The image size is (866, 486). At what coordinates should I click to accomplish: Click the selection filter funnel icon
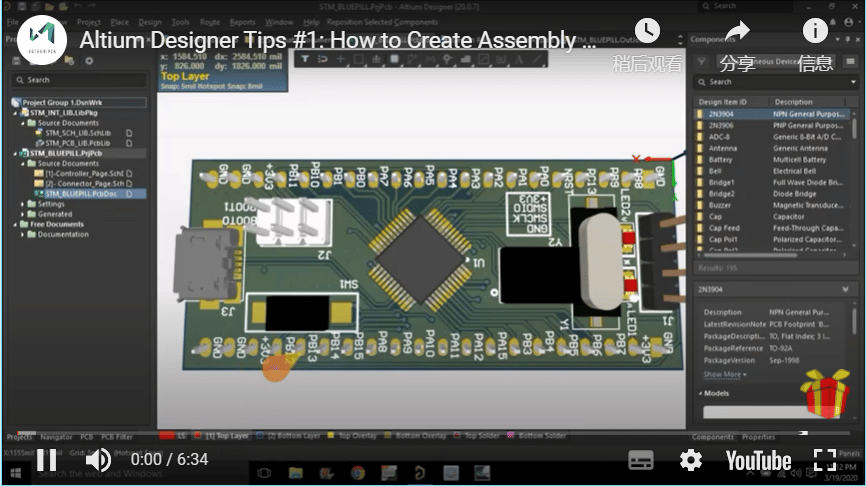(305, 59)
